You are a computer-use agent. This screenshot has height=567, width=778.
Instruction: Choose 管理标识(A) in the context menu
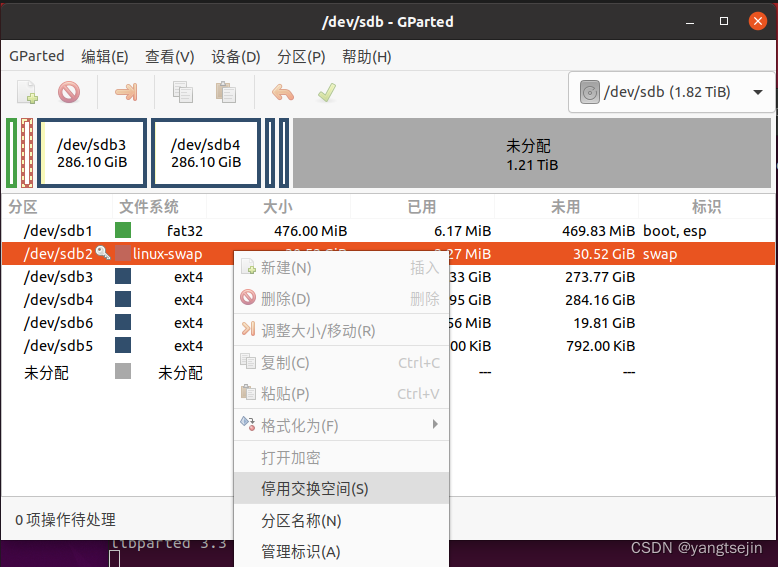(341, 551)
